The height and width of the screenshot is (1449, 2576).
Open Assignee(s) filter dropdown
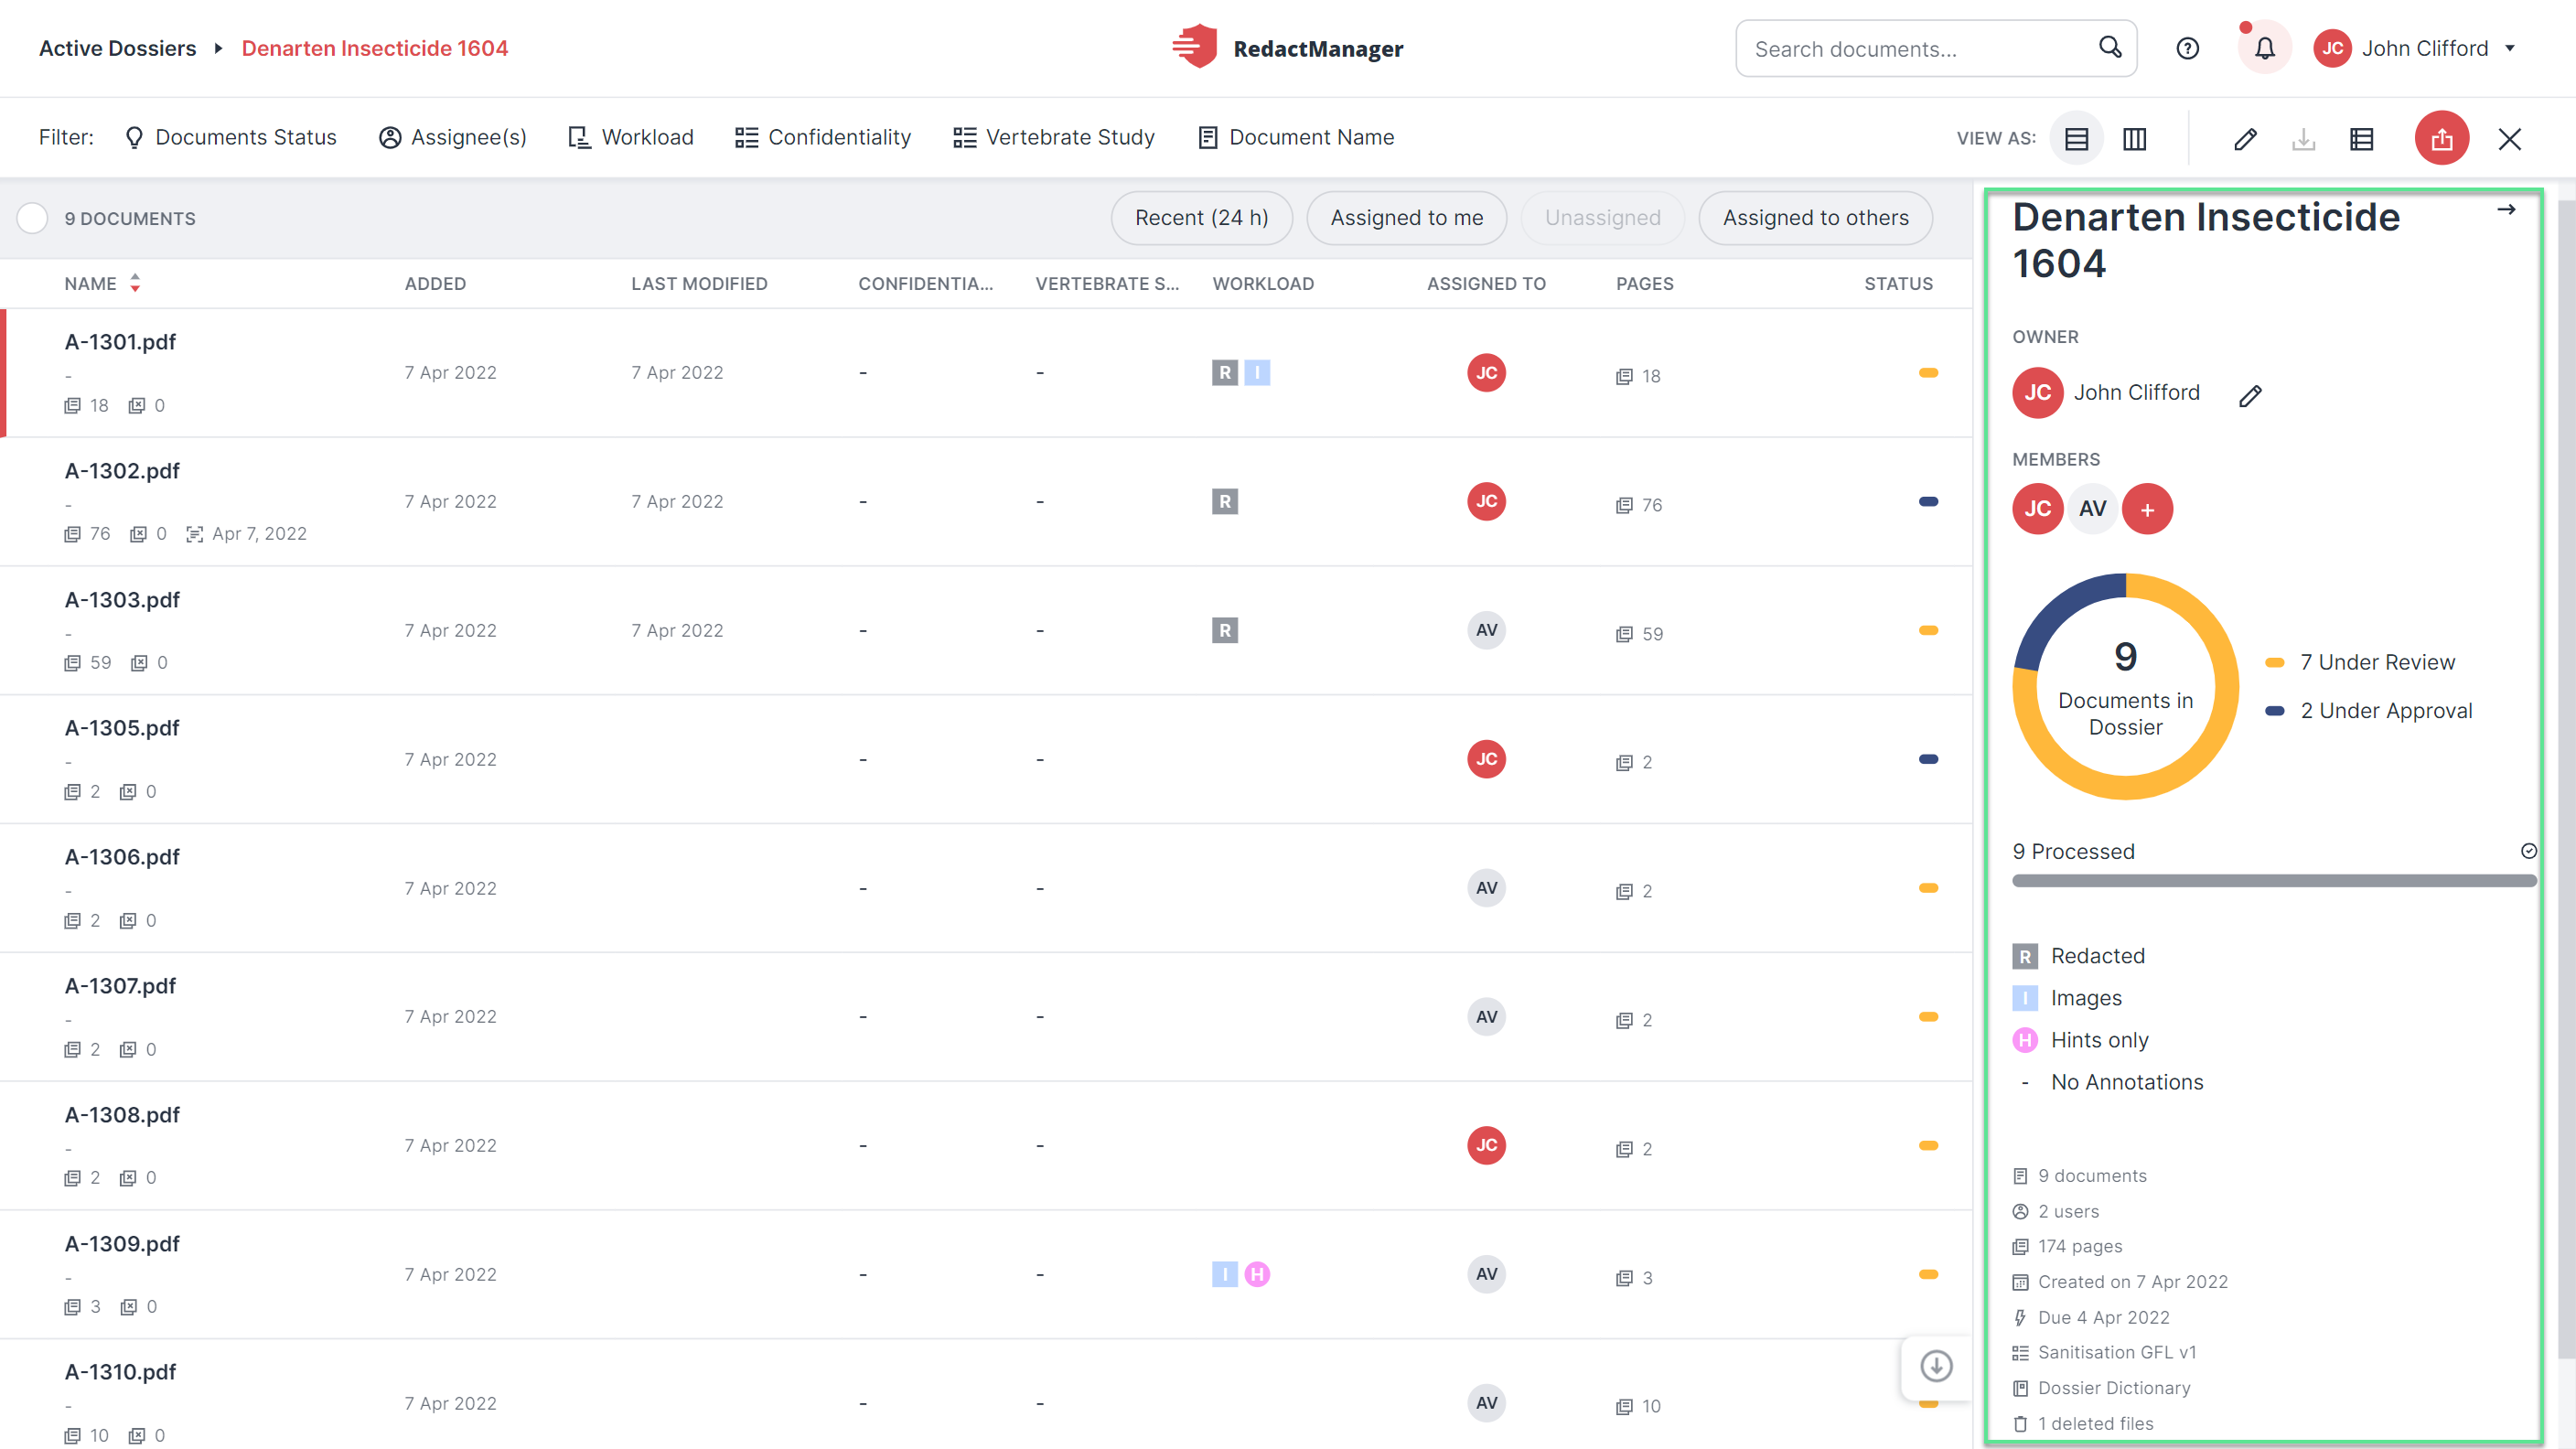click(453, 137)
